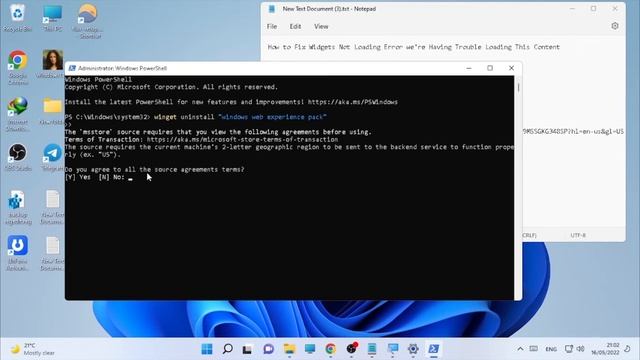Open the Windows Start menu
Image resolution: width=640 pixels, height=360 pixels.
pos(207,349)
